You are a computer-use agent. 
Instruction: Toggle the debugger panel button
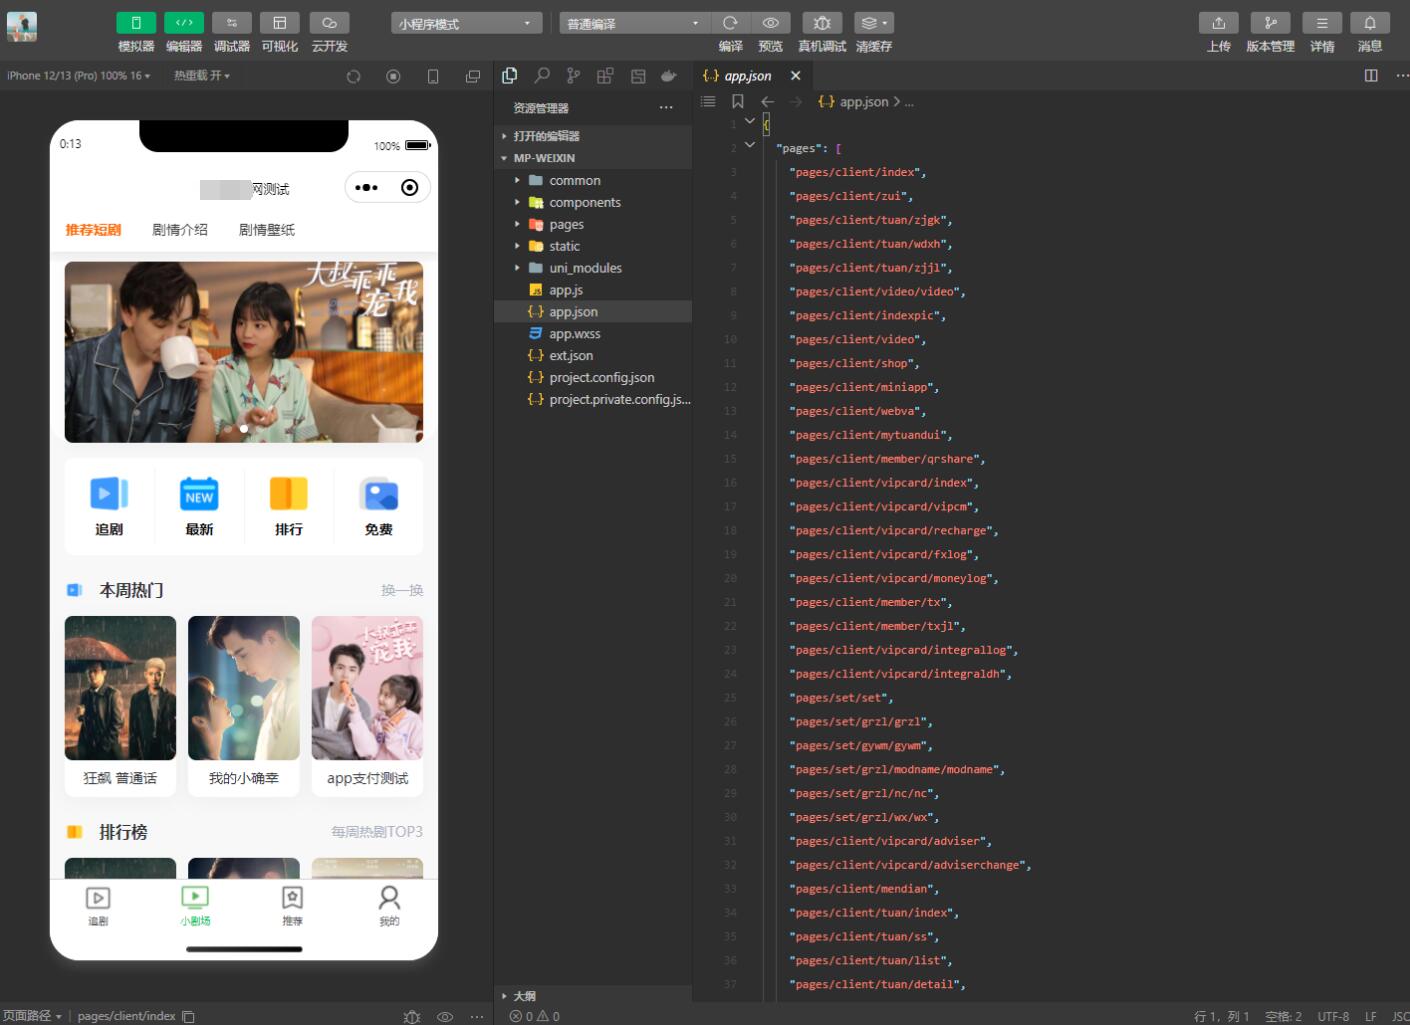231,23
